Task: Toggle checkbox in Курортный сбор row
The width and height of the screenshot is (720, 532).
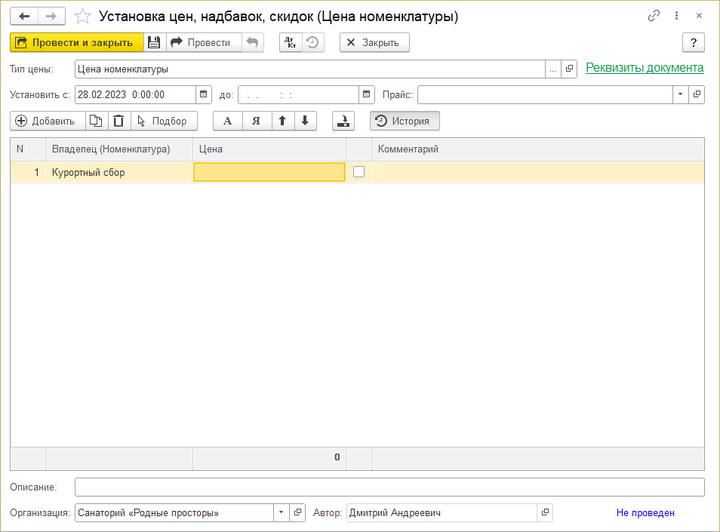Action: point(359,172)
